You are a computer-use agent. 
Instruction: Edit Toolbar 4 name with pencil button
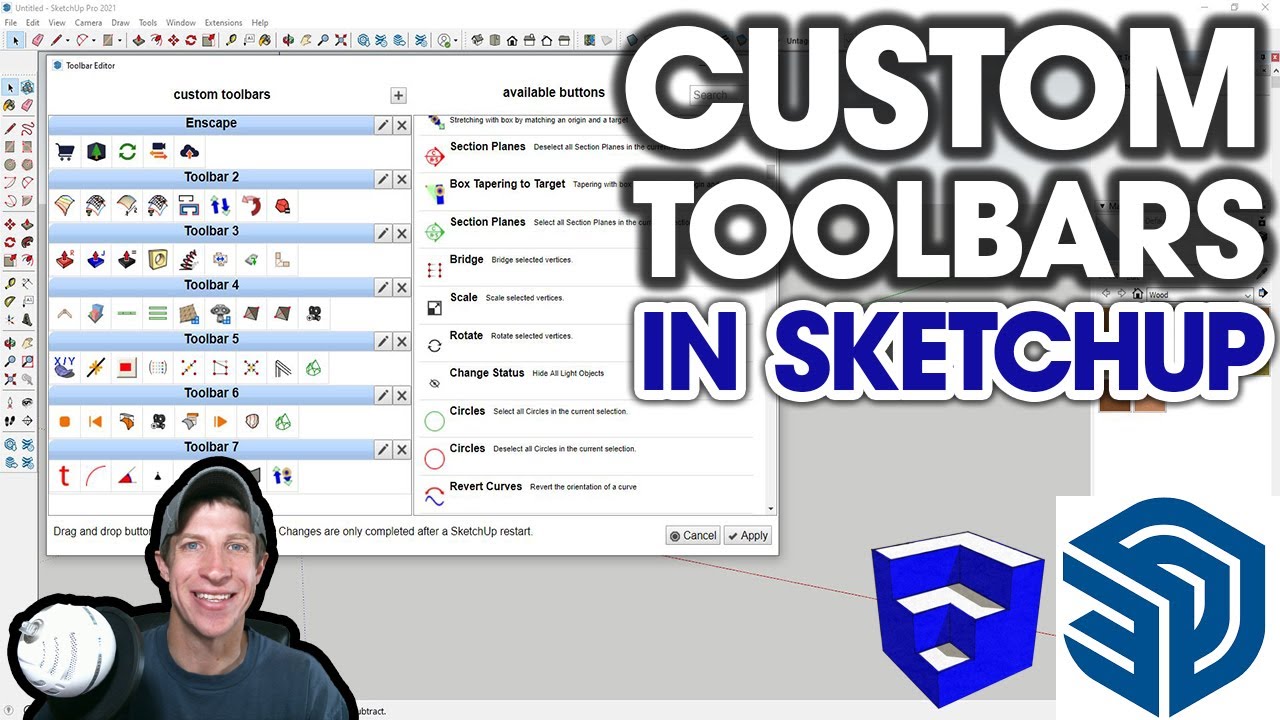click(x=383, y=287)
